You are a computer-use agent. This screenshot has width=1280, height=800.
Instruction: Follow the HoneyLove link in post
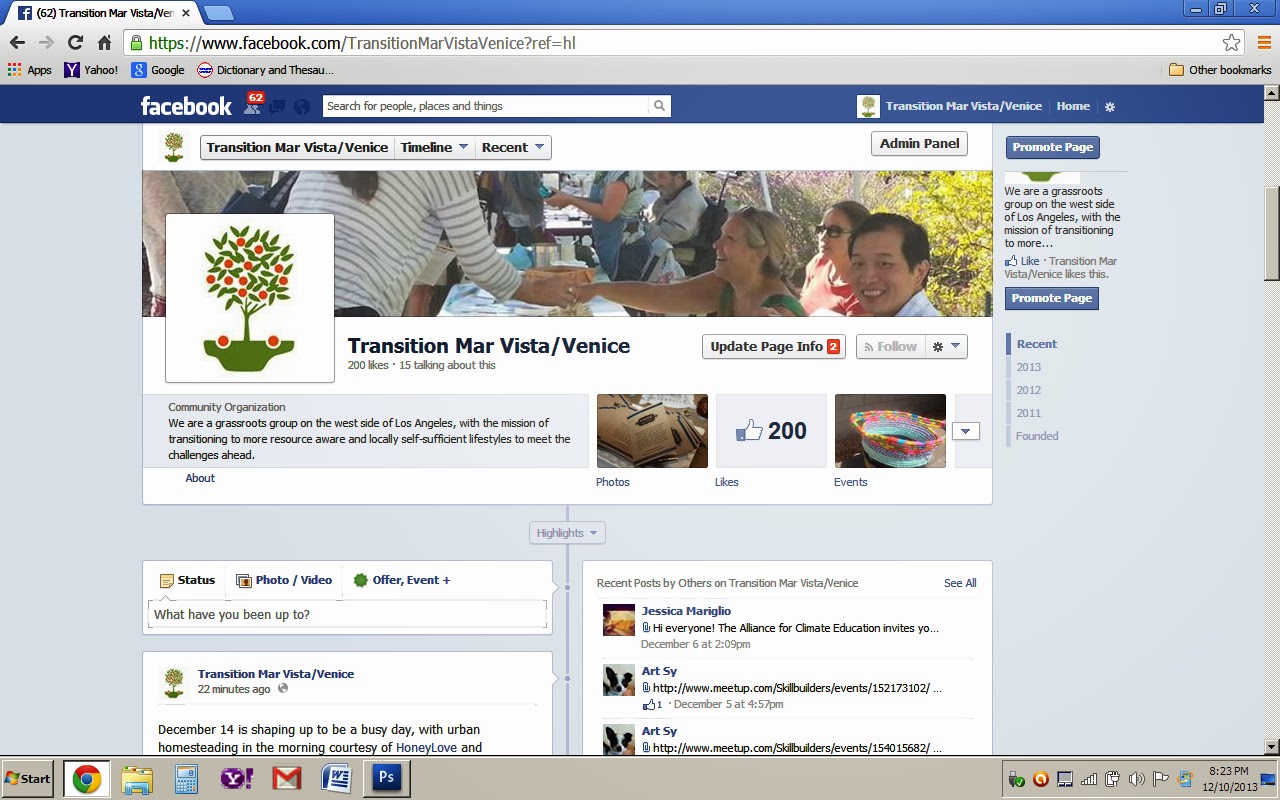coord(427,747)
